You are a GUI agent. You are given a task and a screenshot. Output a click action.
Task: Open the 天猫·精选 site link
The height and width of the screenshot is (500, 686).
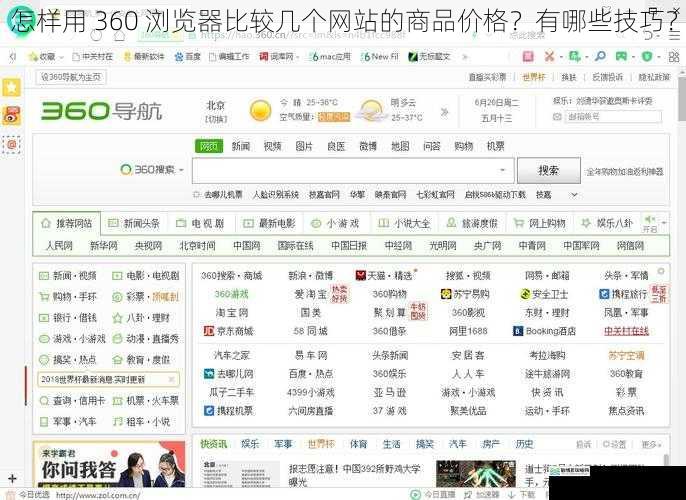pyautogui.click(x=385, y=276)
